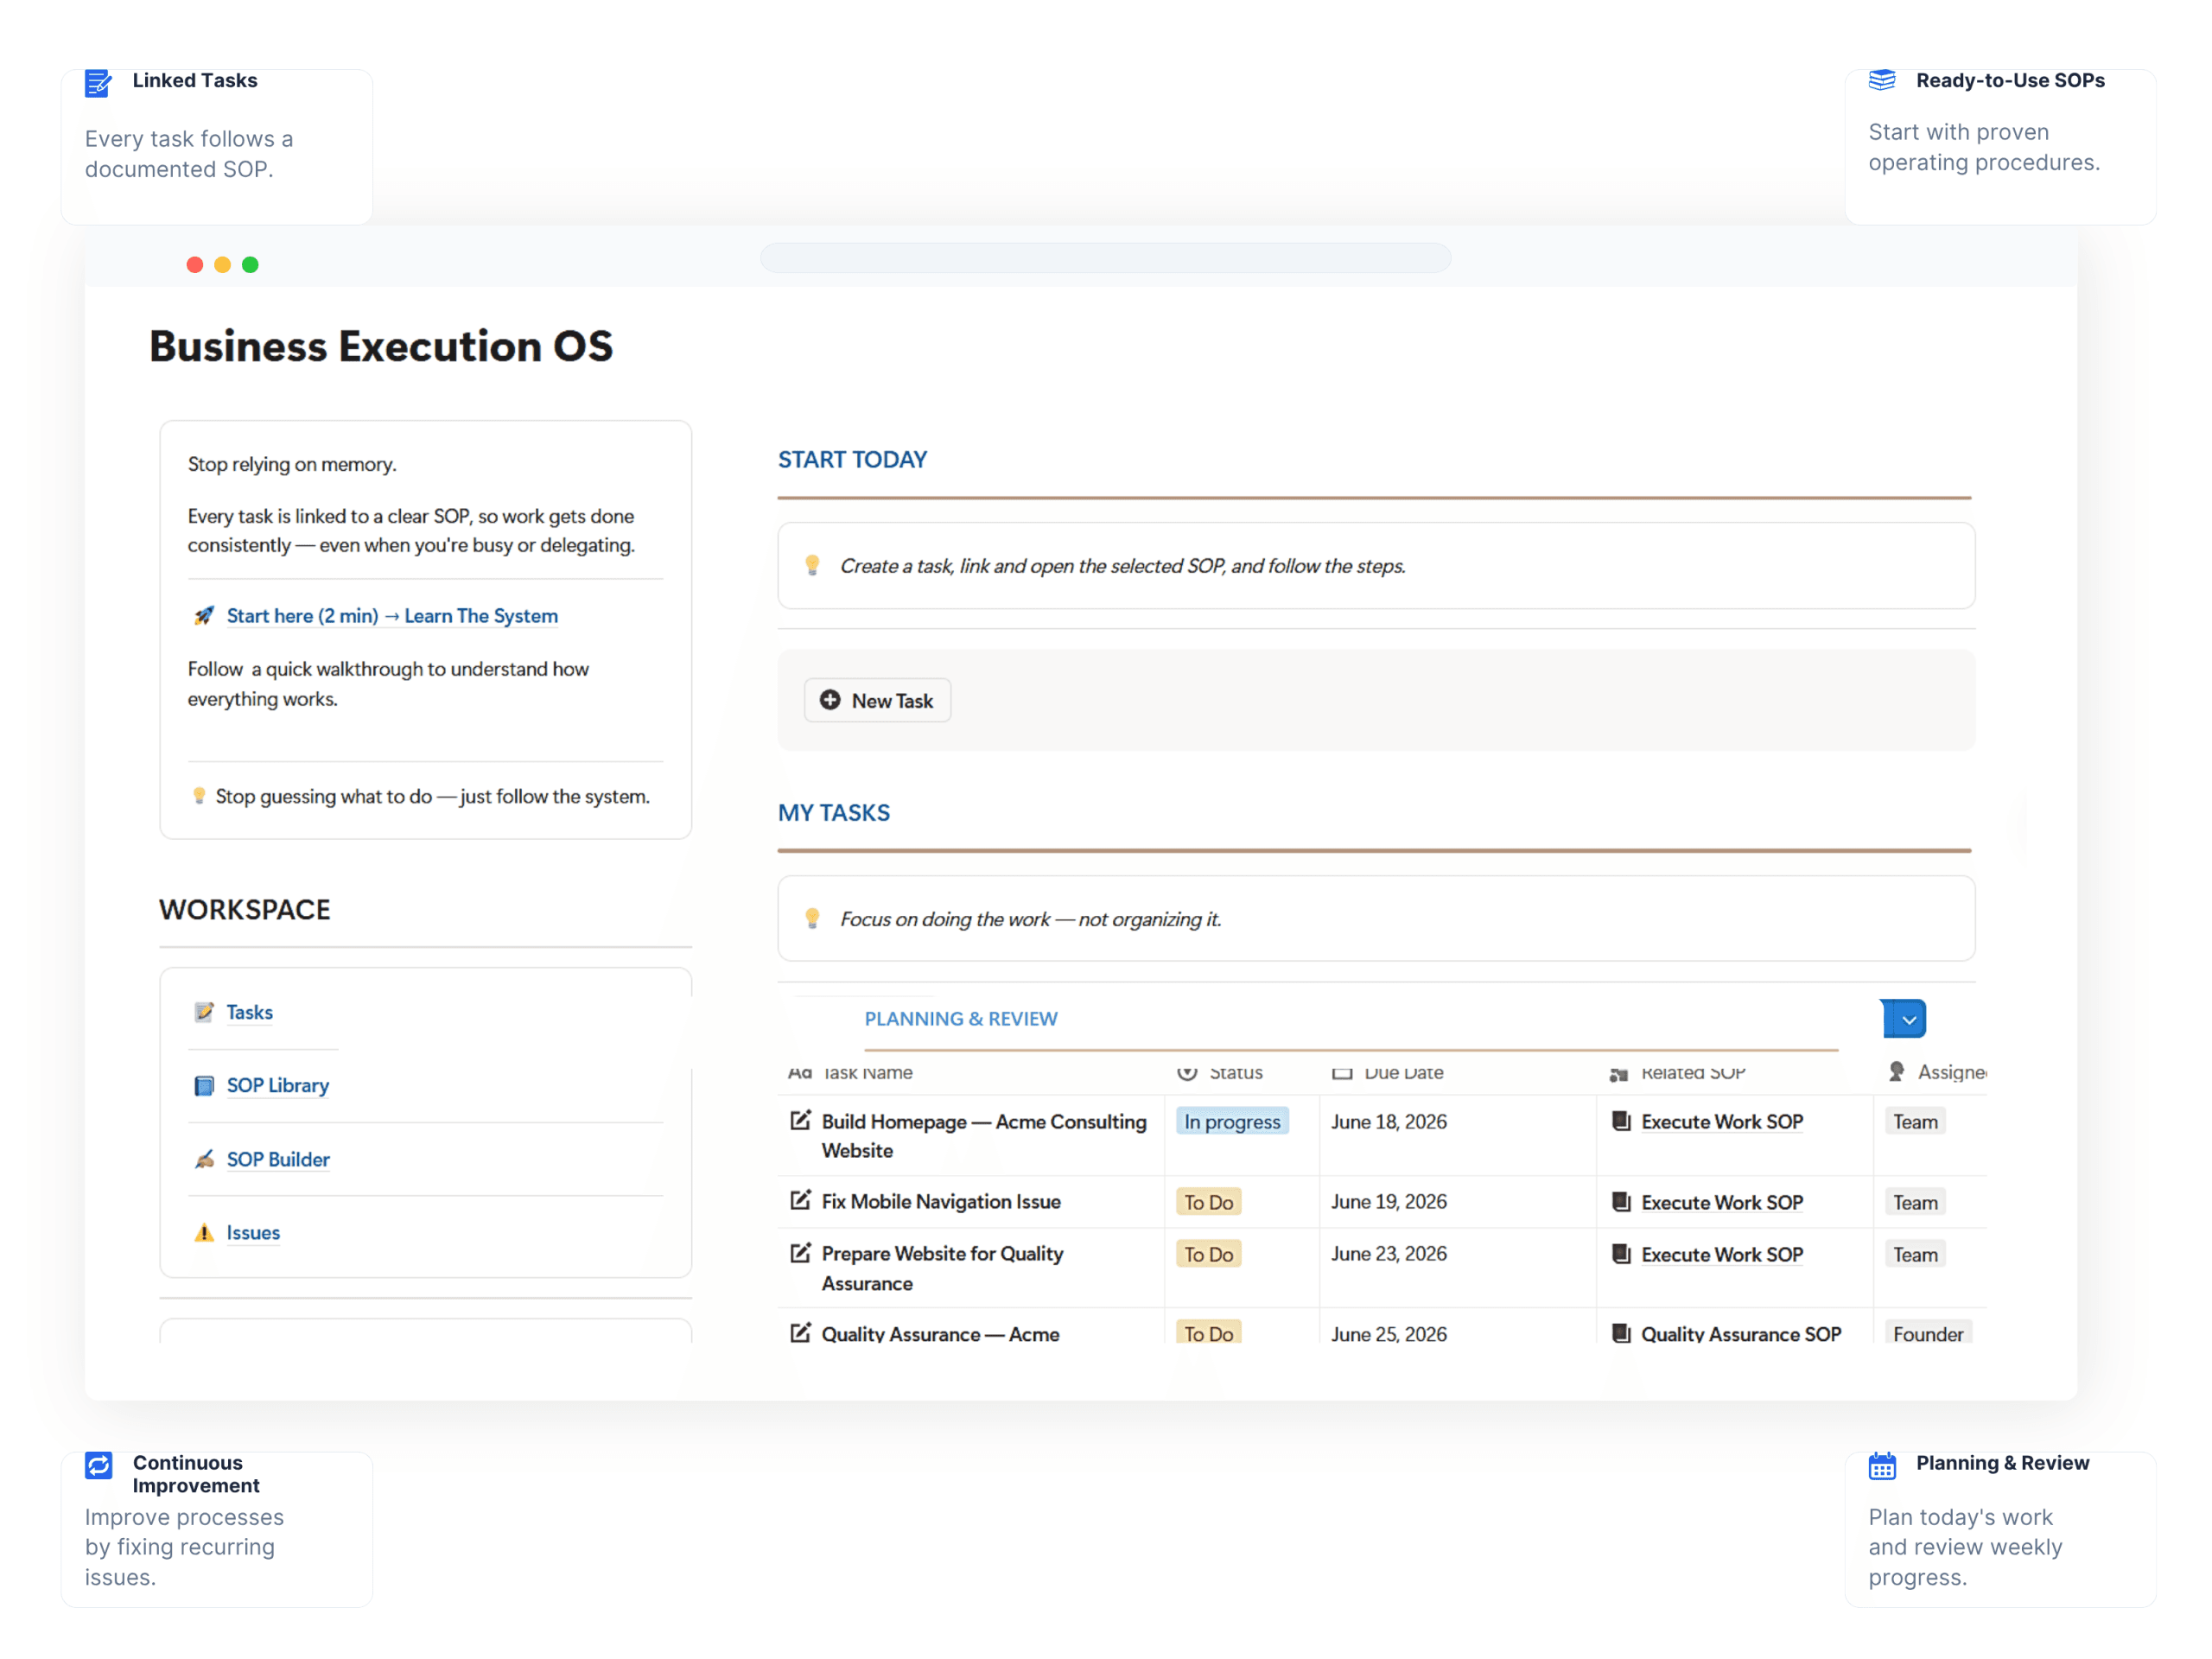Viewport: 2212px width, 1659px height.
Task: Select the June 25, 2026 due date
Action: pos(1388,1333)
